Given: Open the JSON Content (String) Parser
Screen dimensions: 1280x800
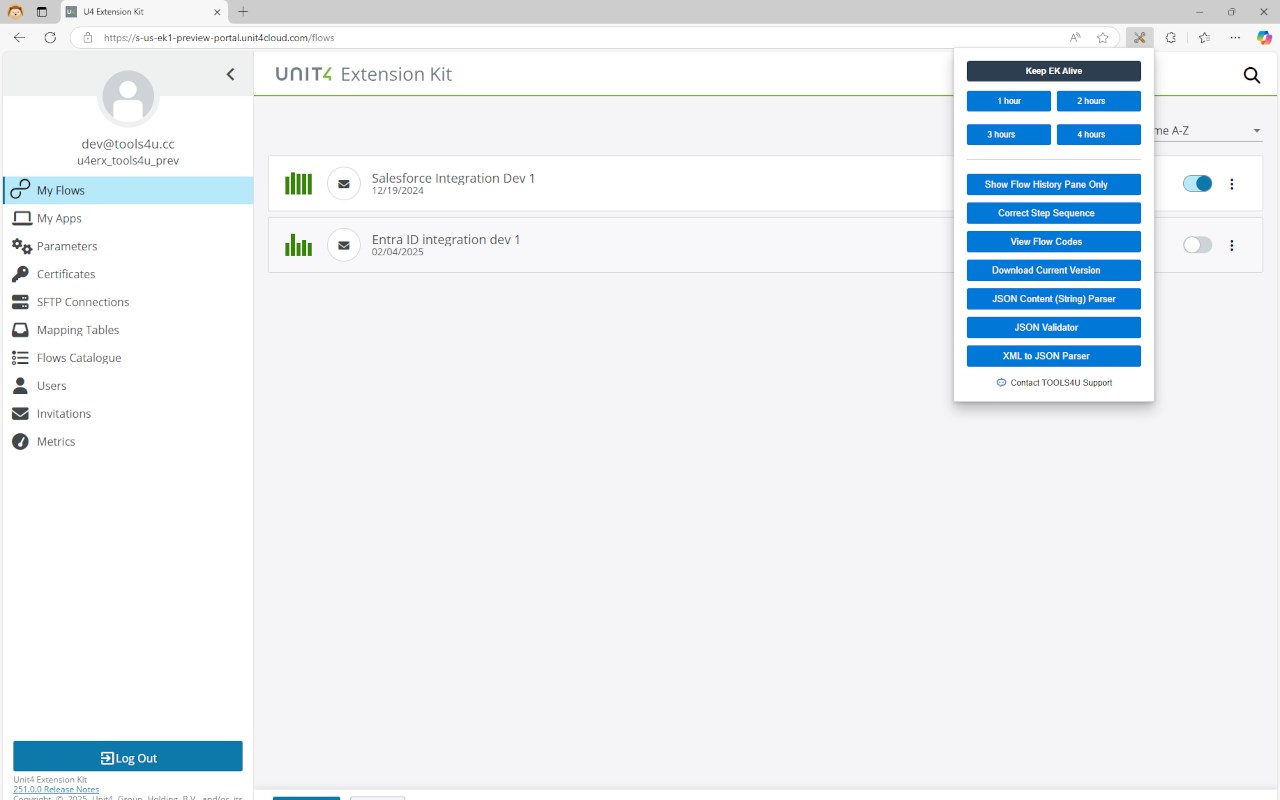Looking at the screenshot, I should coord(1054,298).
